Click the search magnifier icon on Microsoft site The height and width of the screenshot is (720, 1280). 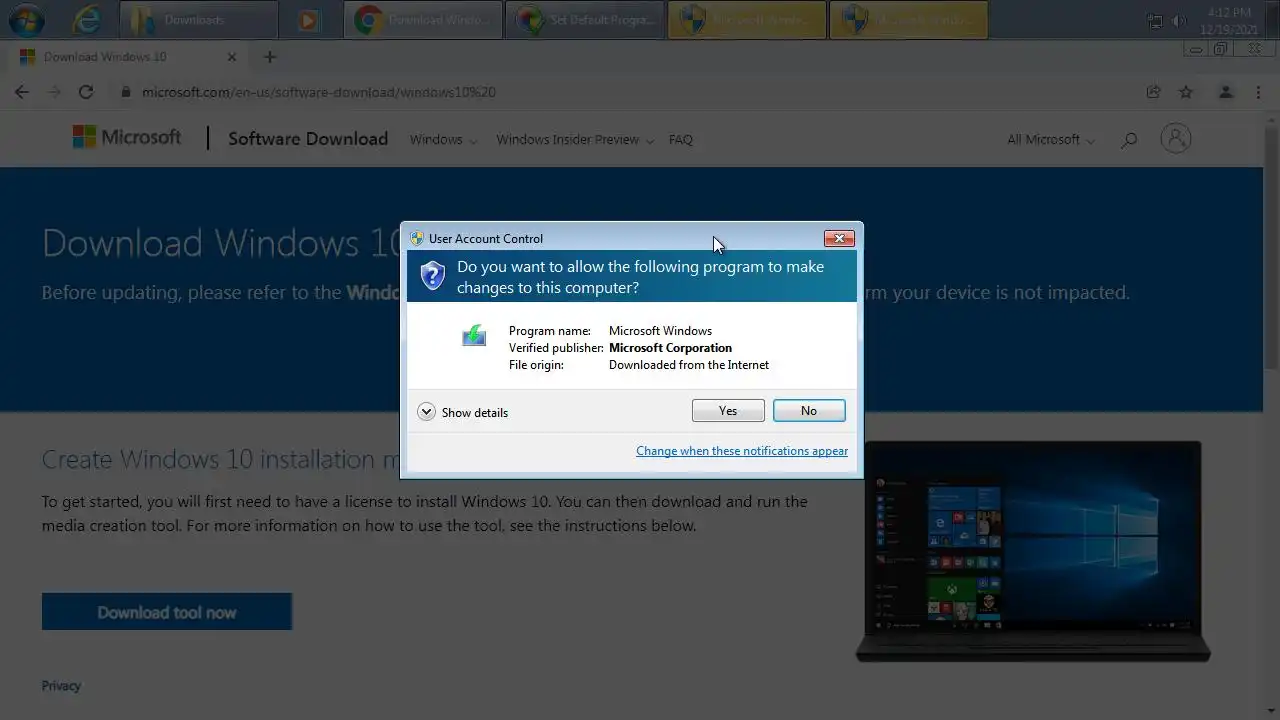(x=1129, y=140)
